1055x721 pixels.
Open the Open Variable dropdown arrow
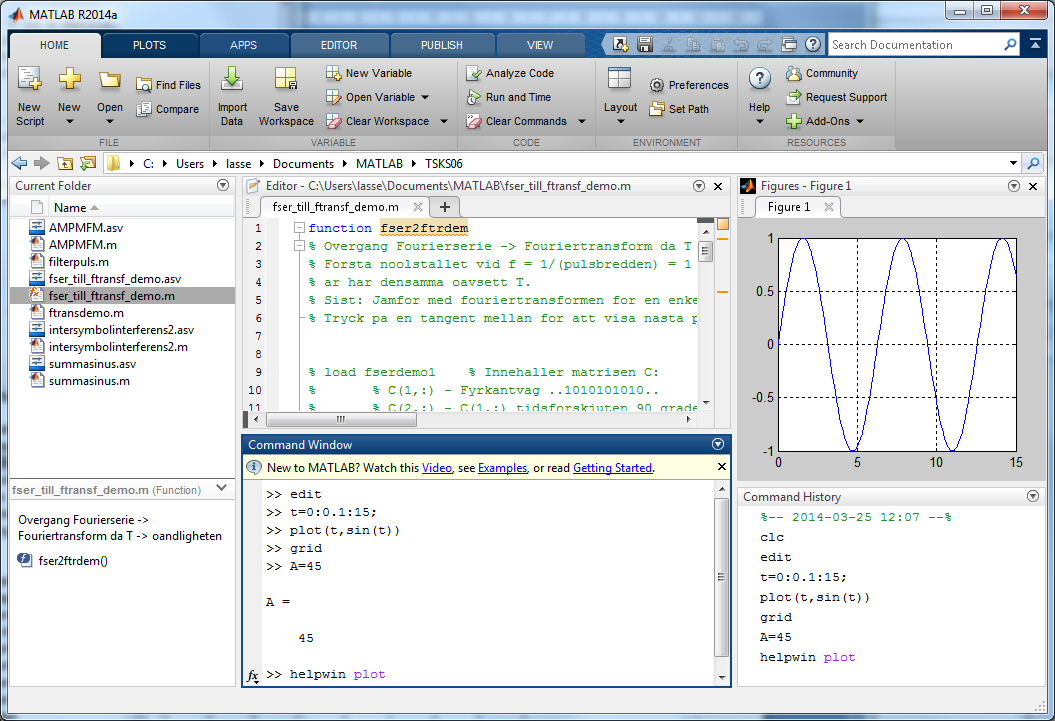tap(425, 98)
